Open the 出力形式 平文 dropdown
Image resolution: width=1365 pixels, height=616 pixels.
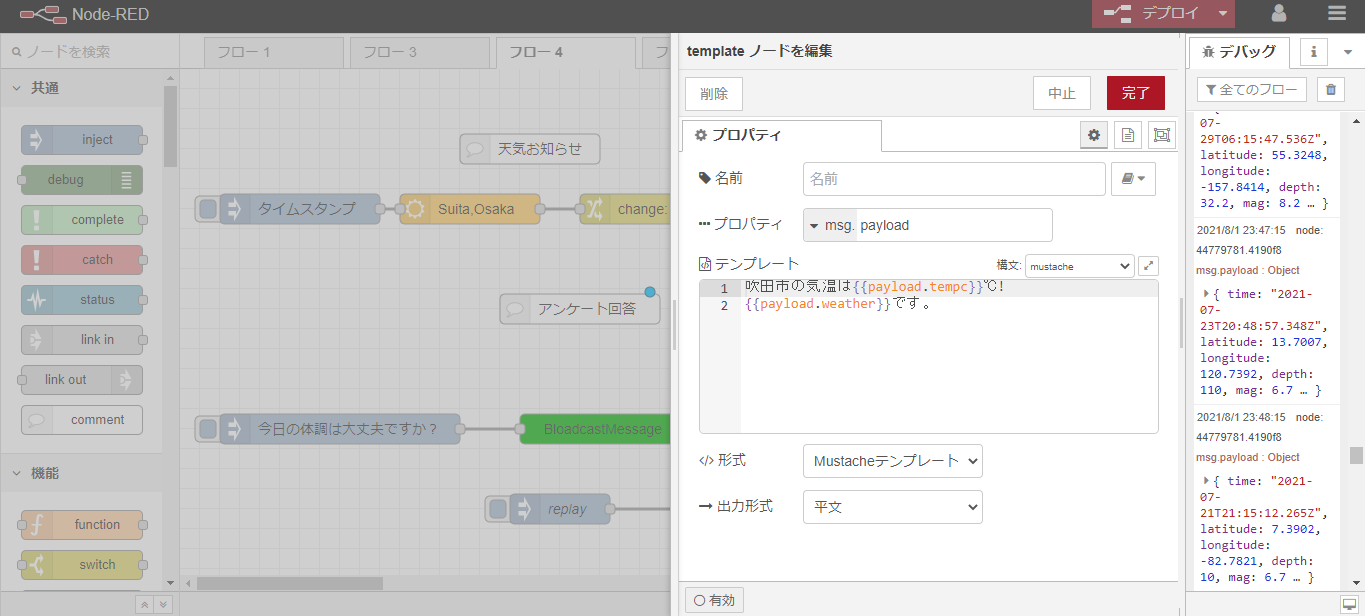[892, 507]
